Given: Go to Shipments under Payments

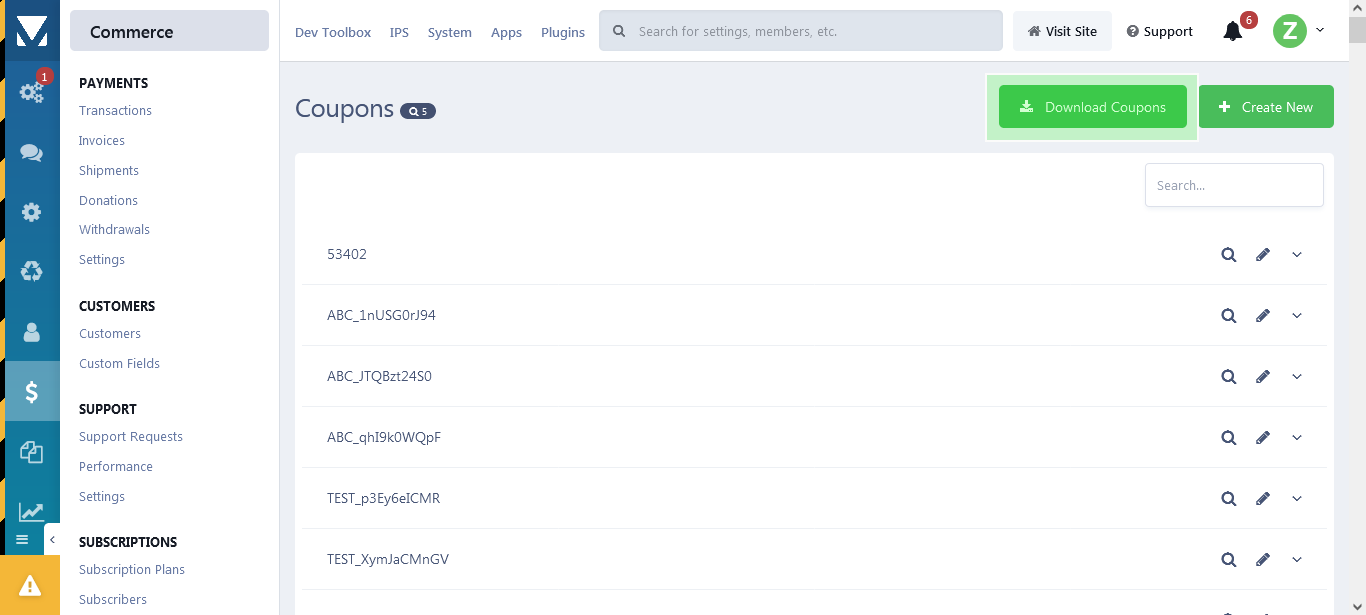Looking at the screenshot, I should pyautogui.click(x=109, y=170).
